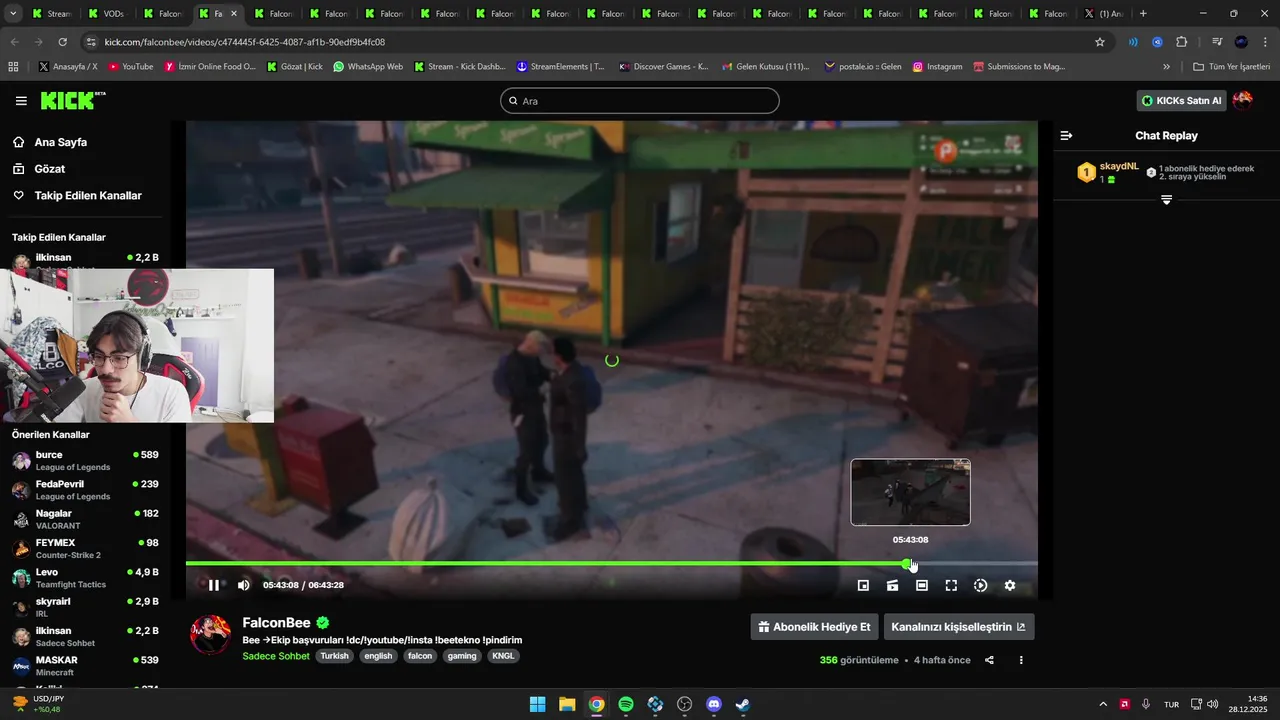Click Kanalınızı kişiselleştirin button

tap(958, 627)
